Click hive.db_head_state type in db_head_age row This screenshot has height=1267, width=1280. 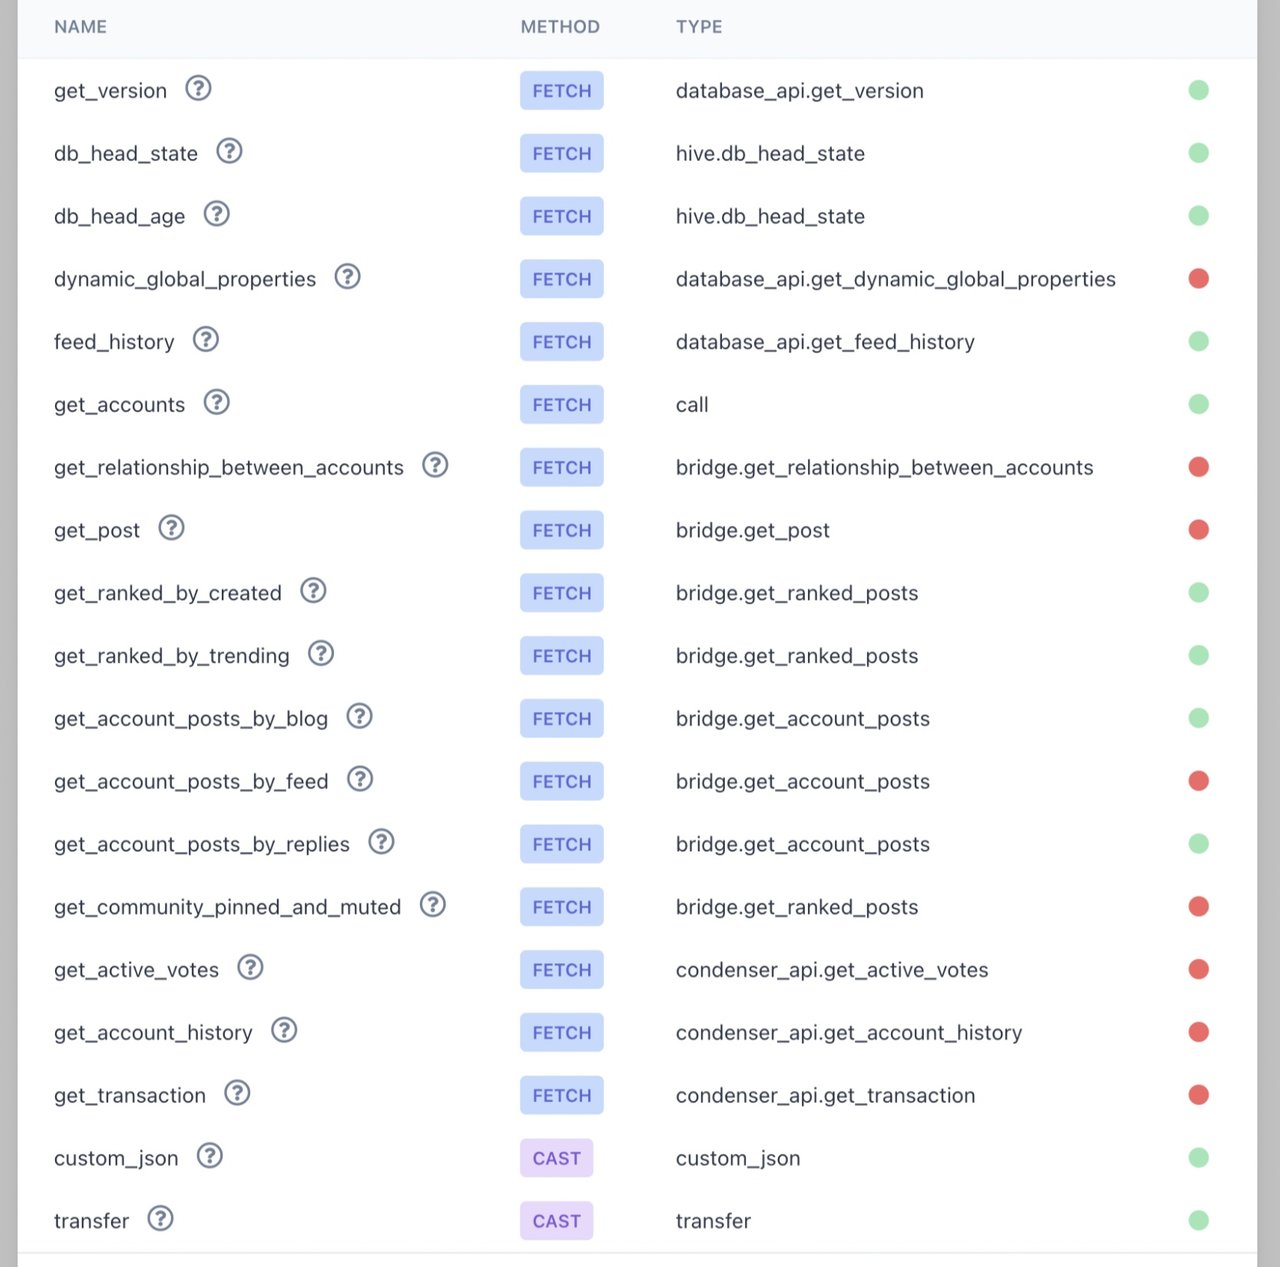tap(770, 217)
